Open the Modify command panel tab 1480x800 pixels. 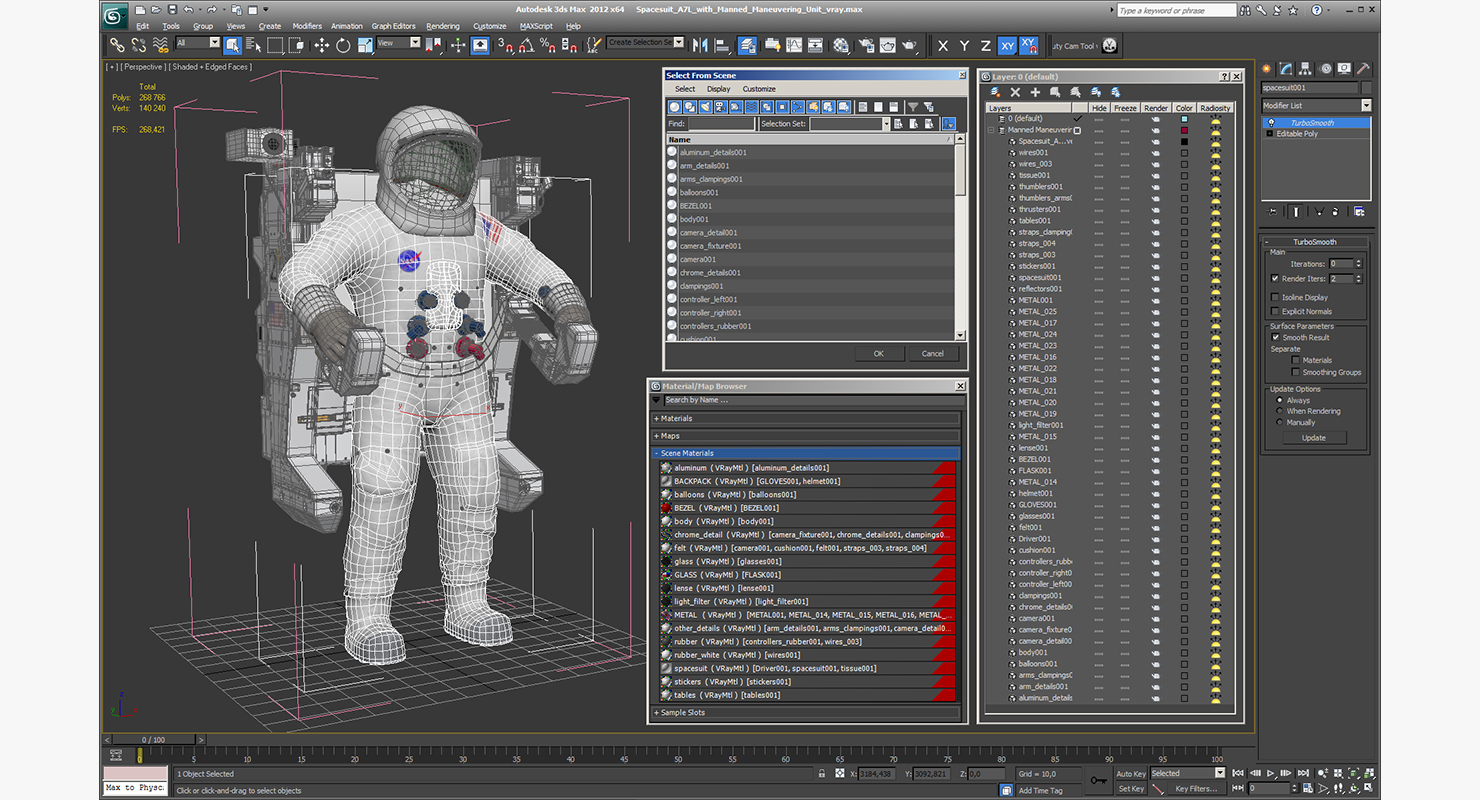1286,69
